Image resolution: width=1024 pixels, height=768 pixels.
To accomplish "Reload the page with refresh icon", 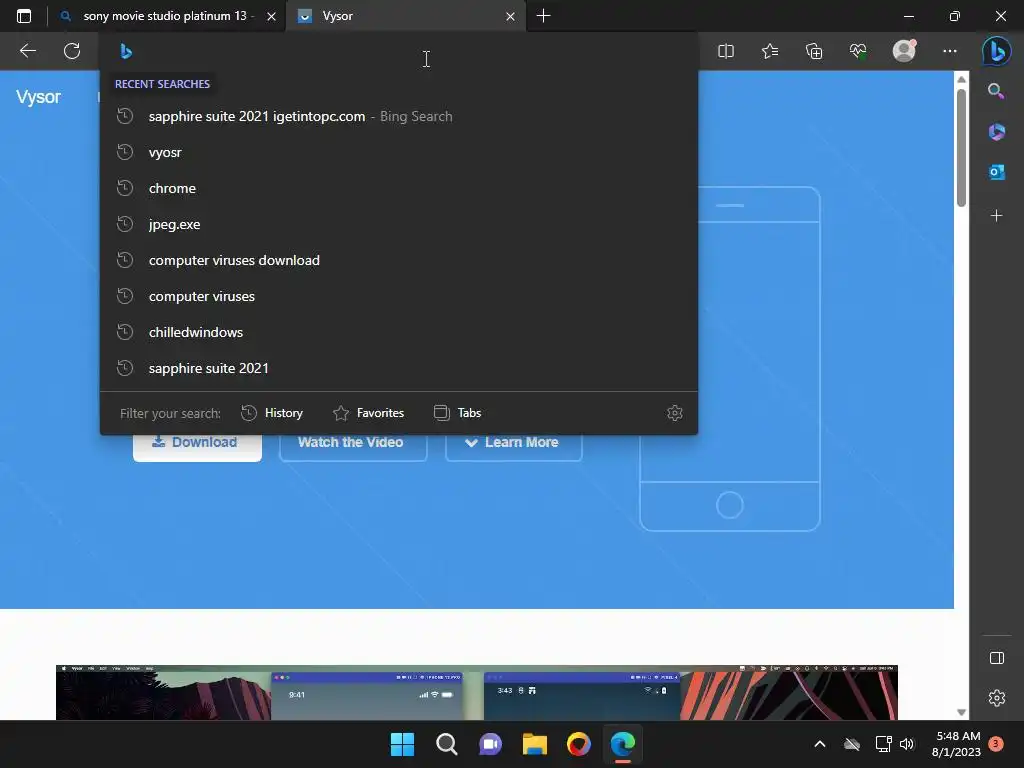I will point(72,51).
